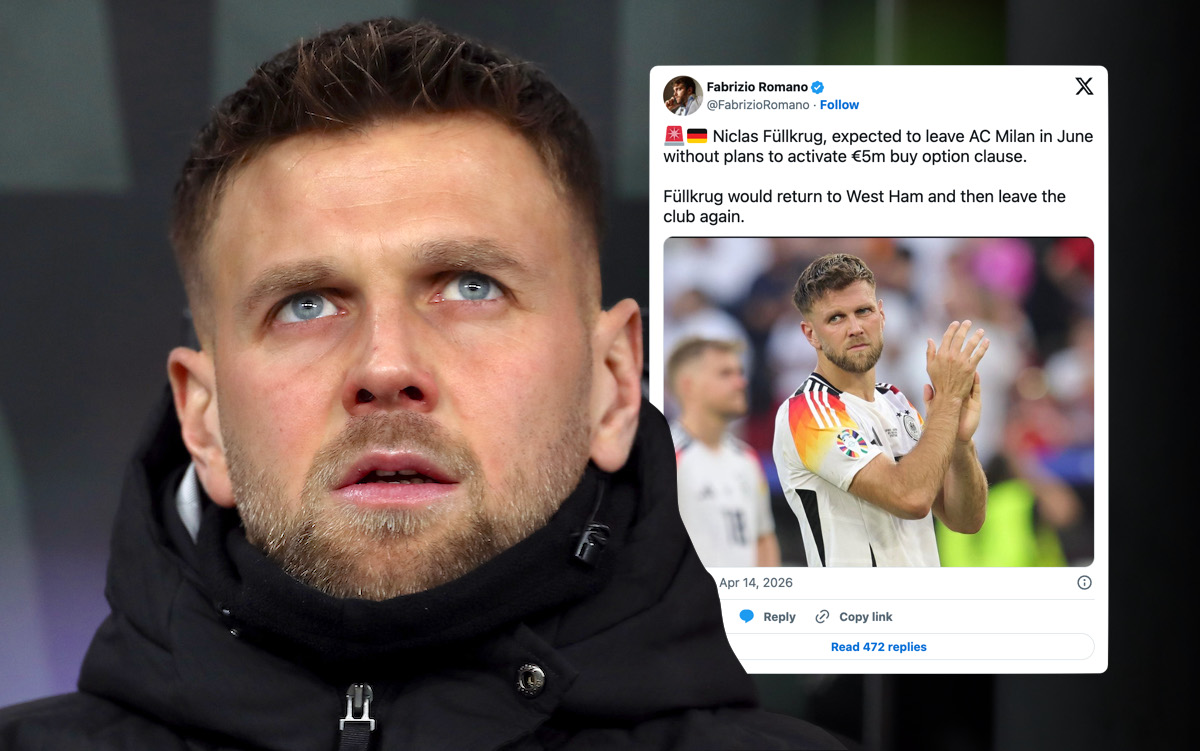Expand the Füllkrug applauding tweet photo
The image size is (1200, 751).
tap(878, 402)
